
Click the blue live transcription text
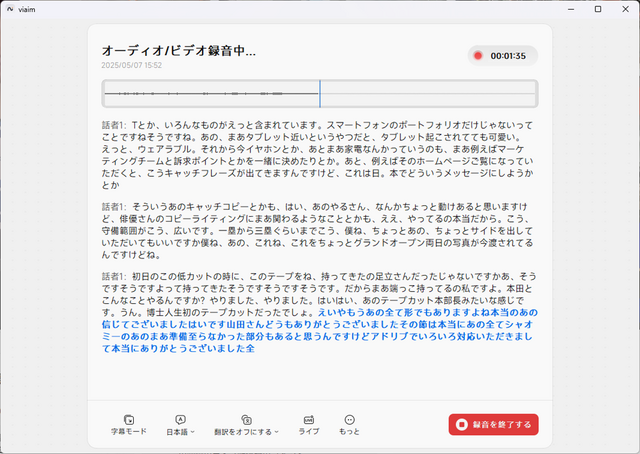tap(318, 331)
